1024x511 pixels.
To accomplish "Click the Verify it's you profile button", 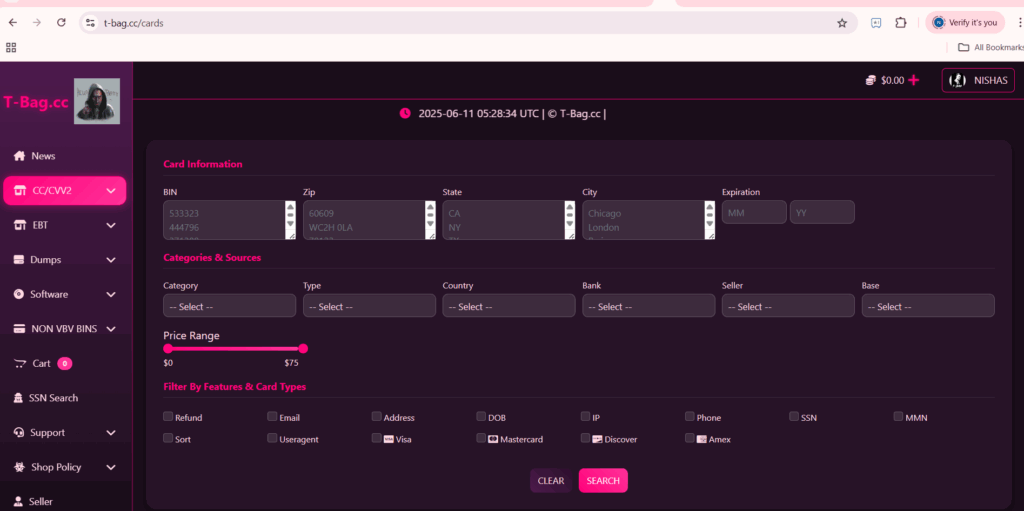I will click(x=965, y=23).
